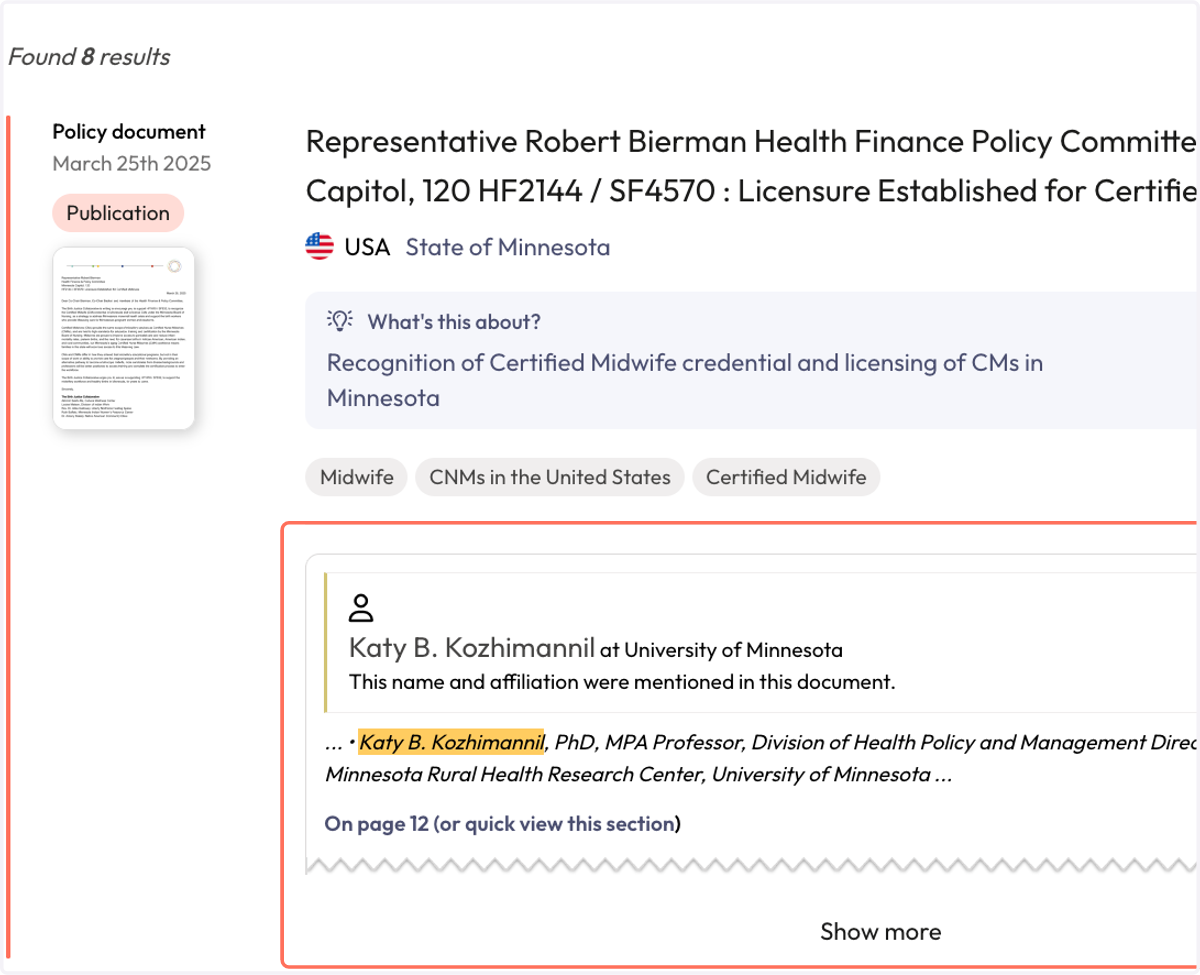Image resolution: width=1200 pixels, height=975 pixels.
Task: Click the person icon above Katy B. Kozhimannil
Action: click(x=361, y=608)
